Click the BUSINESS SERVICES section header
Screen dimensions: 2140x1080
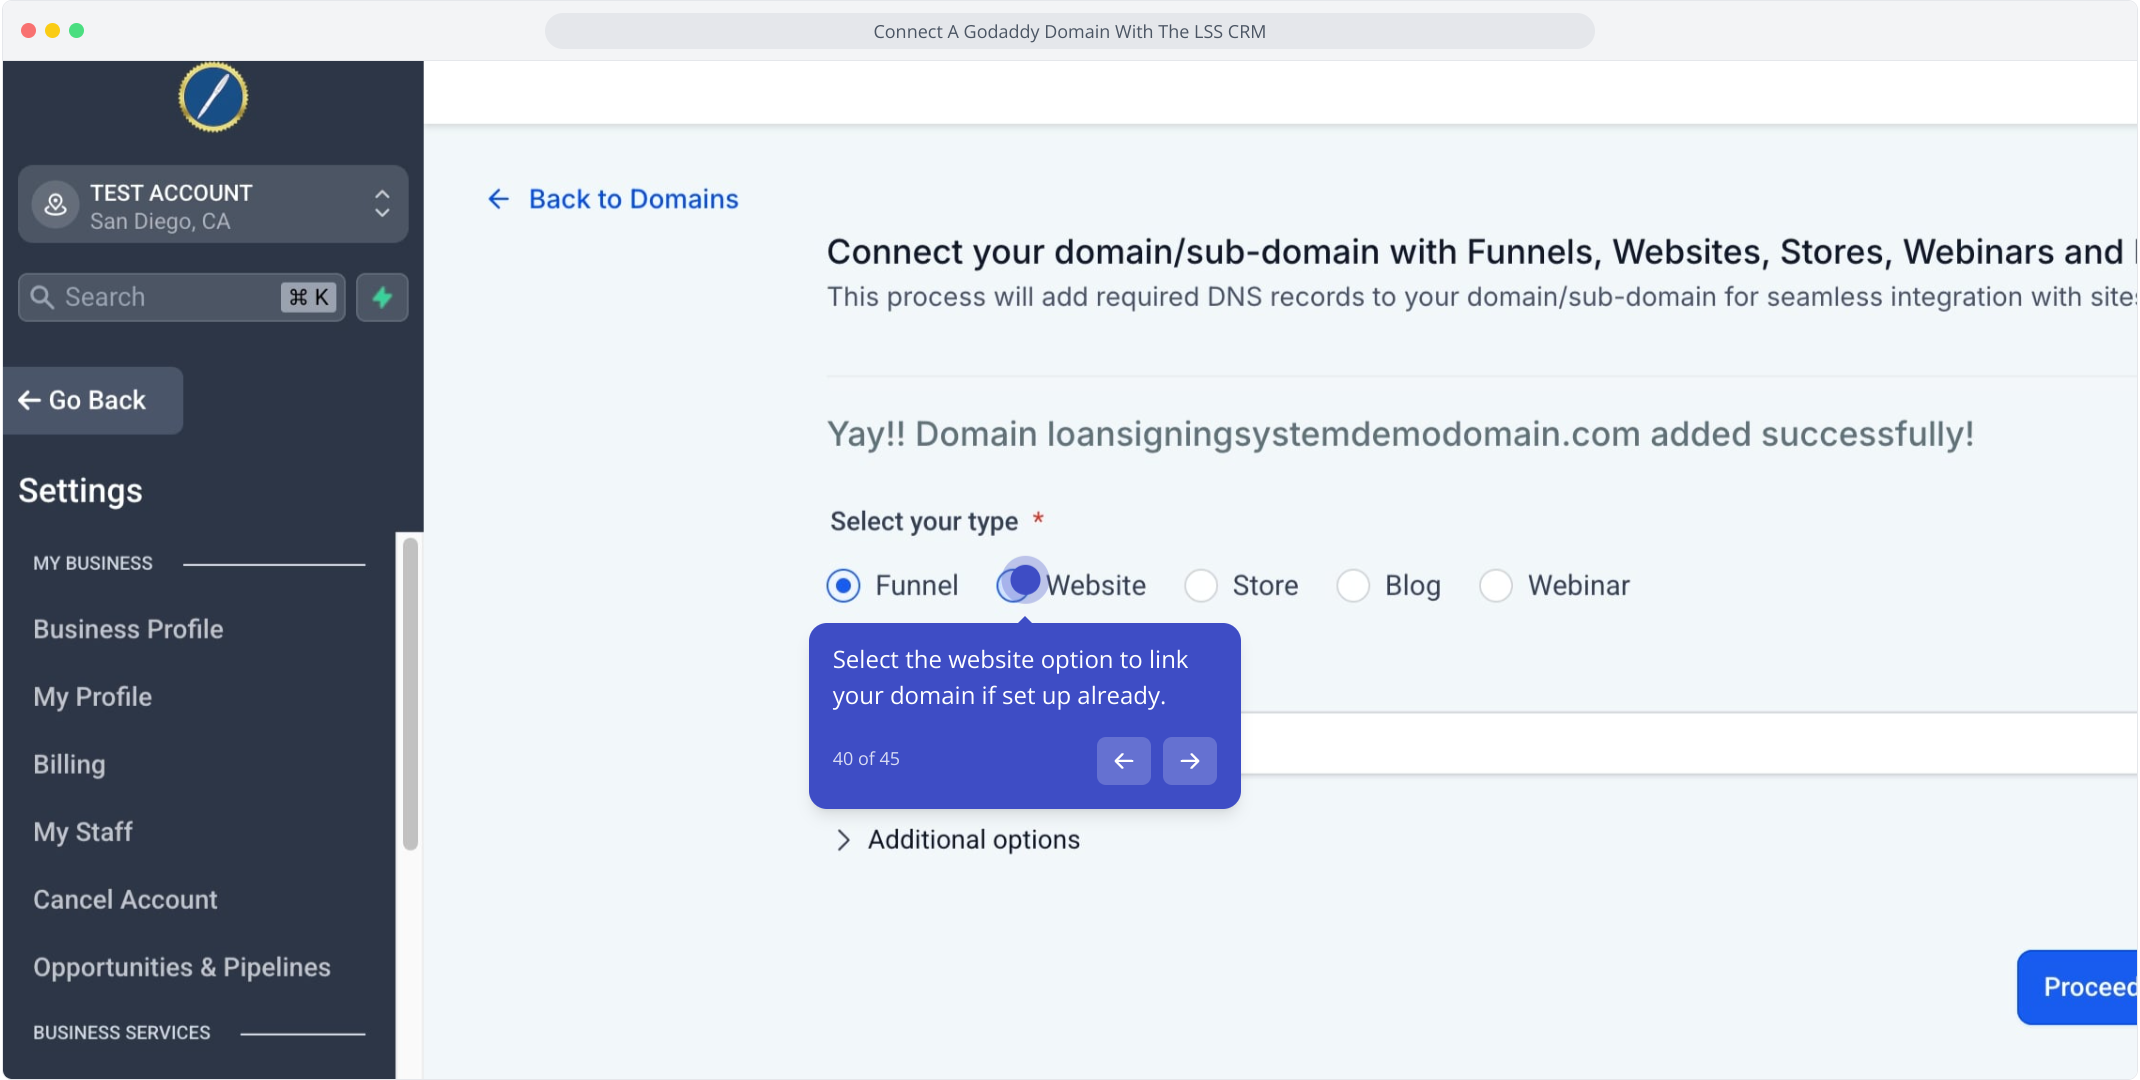point(122,1033)
